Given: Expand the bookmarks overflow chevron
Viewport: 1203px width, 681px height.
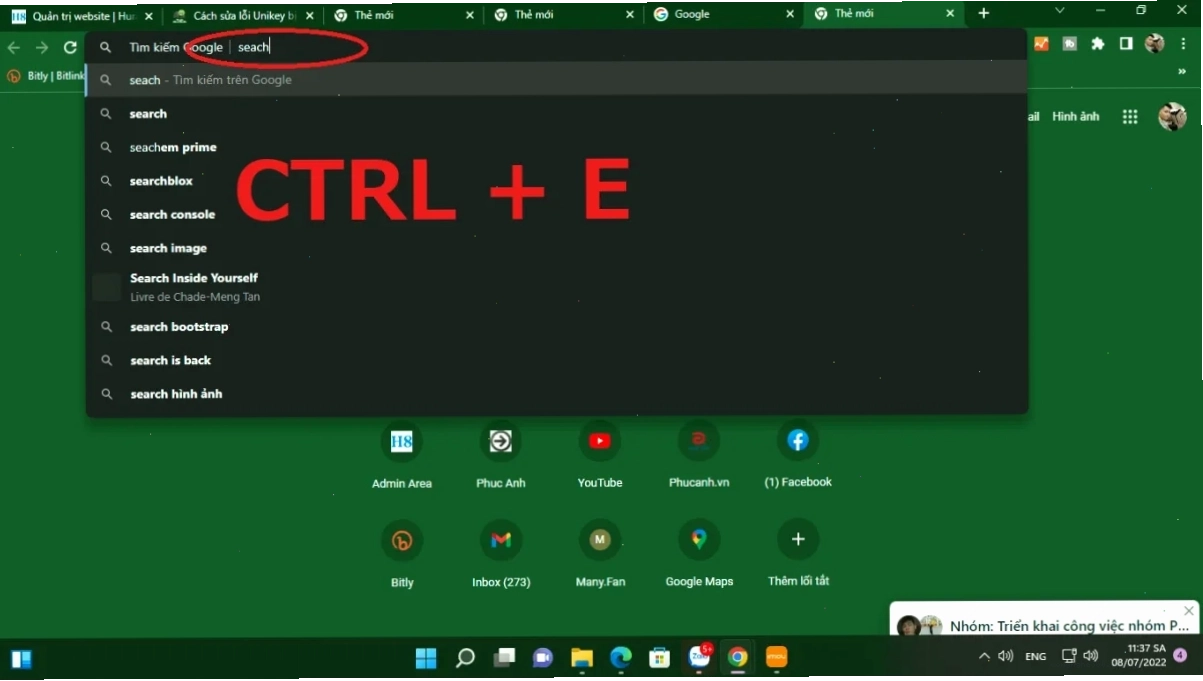Looking at the screenshot, I should pyautogui.click(x=1181, y=71).
